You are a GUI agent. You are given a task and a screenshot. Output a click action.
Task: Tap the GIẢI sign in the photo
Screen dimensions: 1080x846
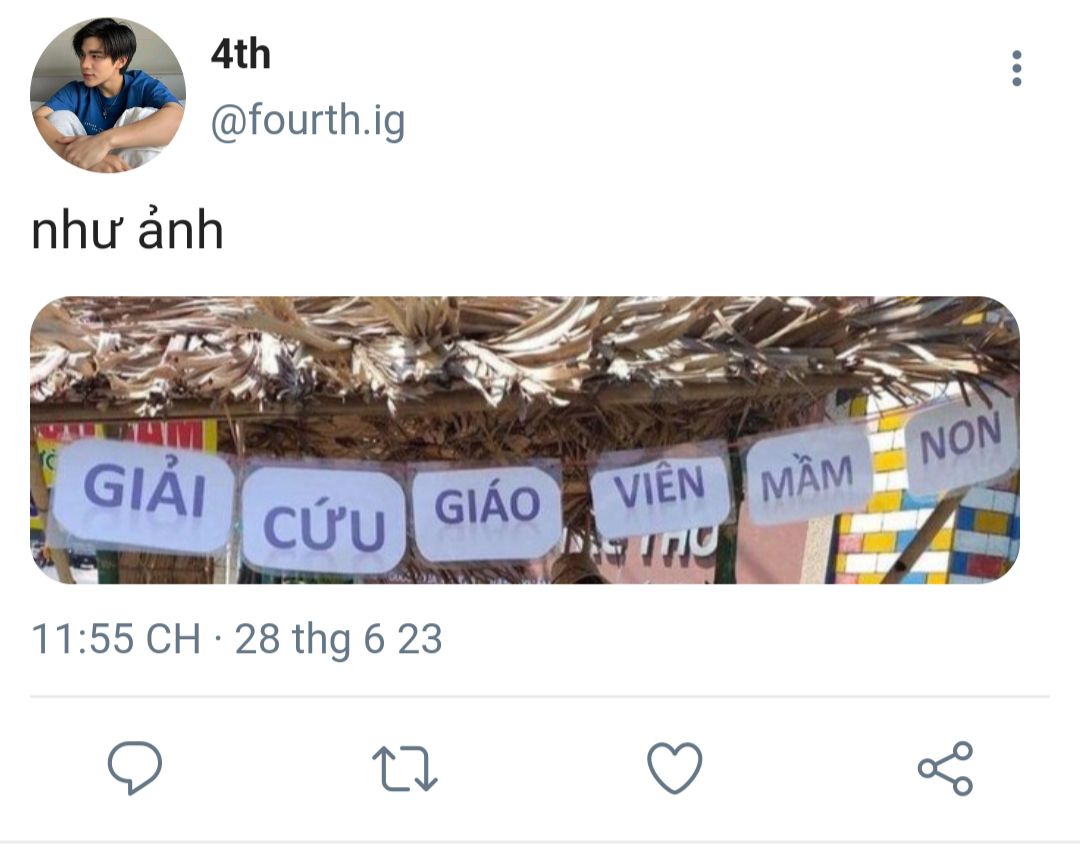[144, 495]
